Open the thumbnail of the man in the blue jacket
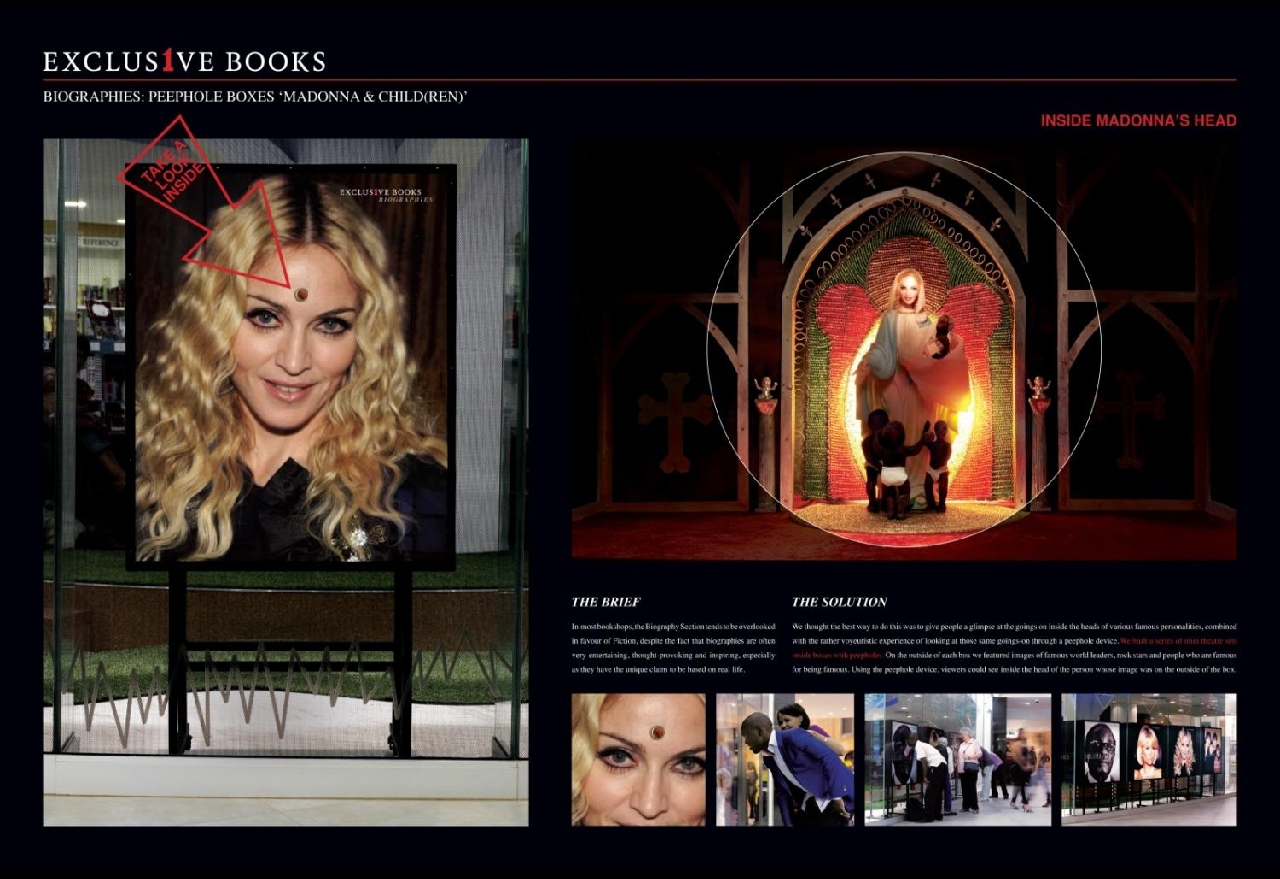This screenshot has height=879, width=1280. 785,760
